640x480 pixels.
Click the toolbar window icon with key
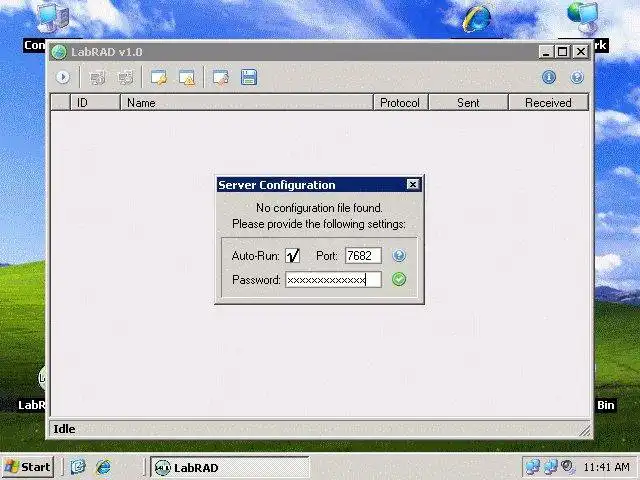click(158, 77)
